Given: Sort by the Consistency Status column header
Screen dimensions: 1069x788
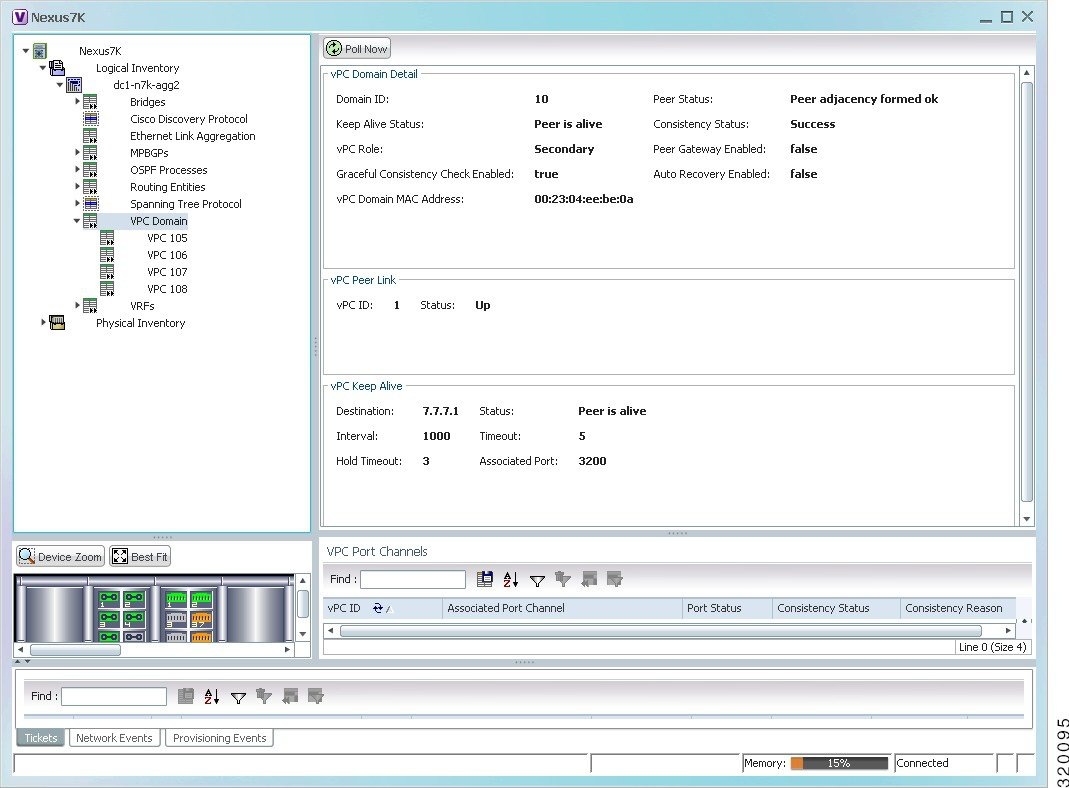Looking at the screenshot, I should tap(836, 608).
